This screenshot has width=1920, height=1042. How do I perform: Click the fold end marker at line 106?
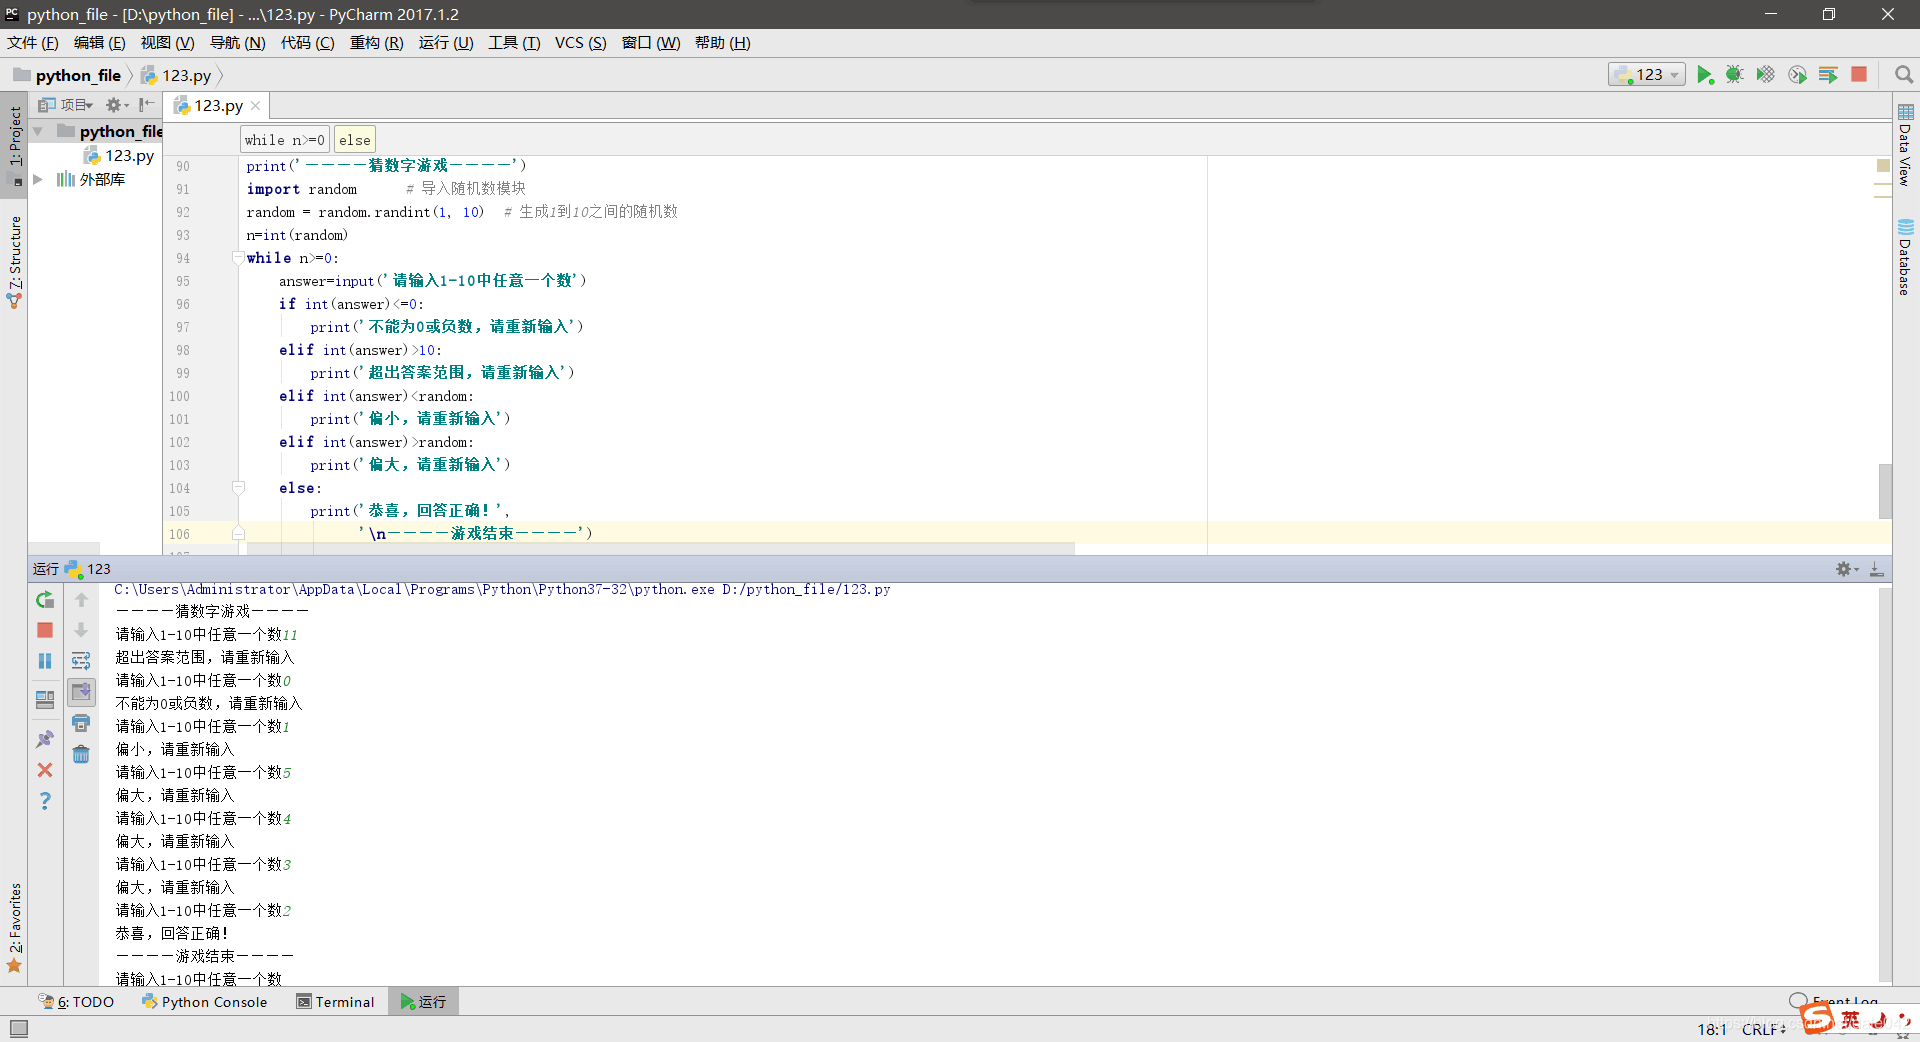pyautogui.click(x=238, y=534)
